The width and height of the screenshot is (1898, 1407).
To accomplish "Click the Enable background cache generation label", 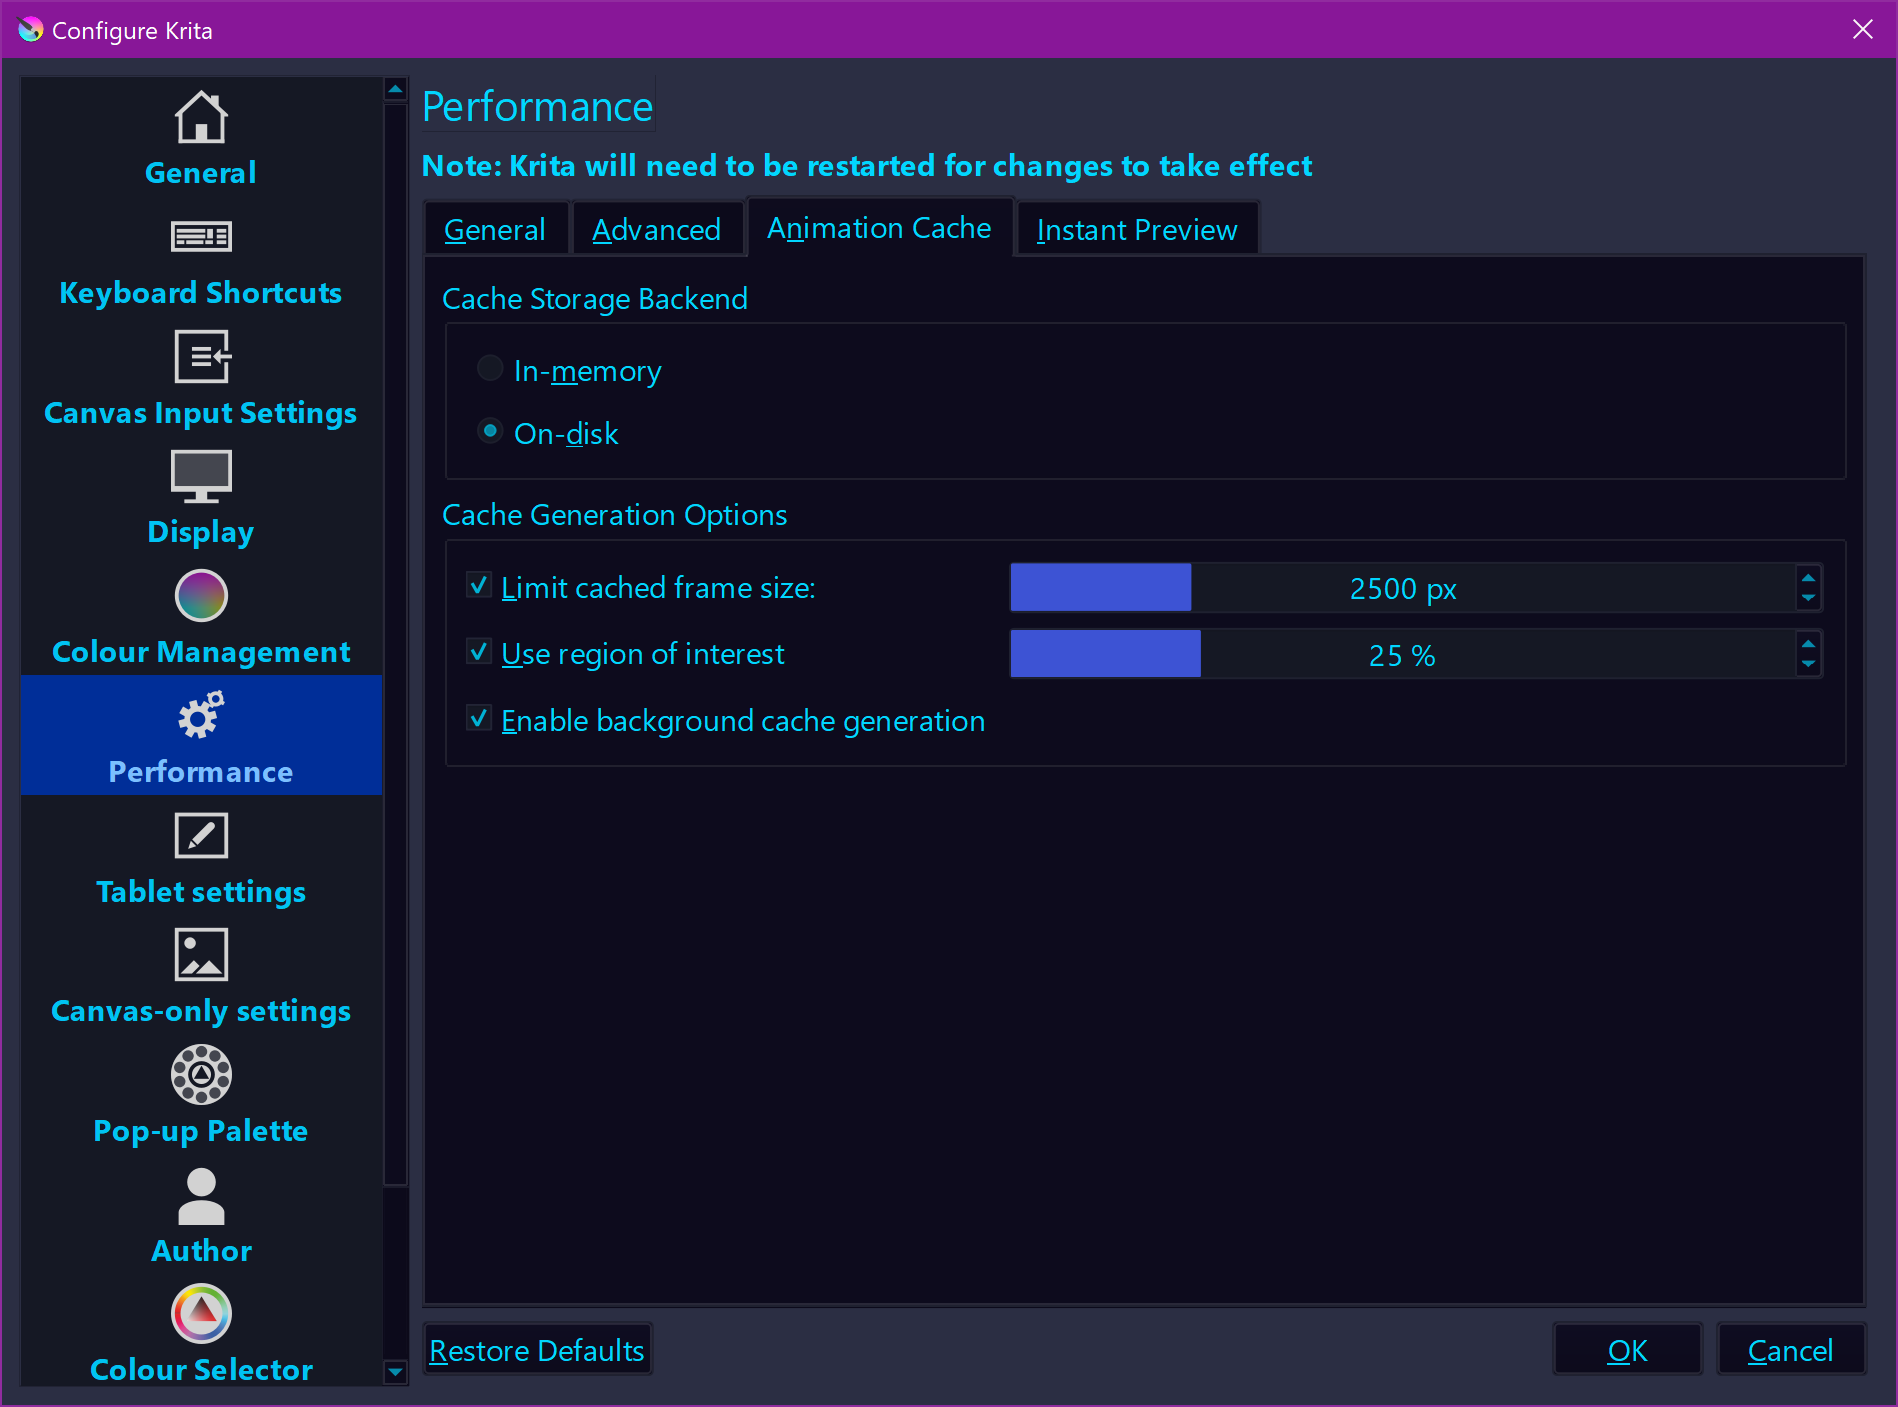I will click(x=743, y=720).
